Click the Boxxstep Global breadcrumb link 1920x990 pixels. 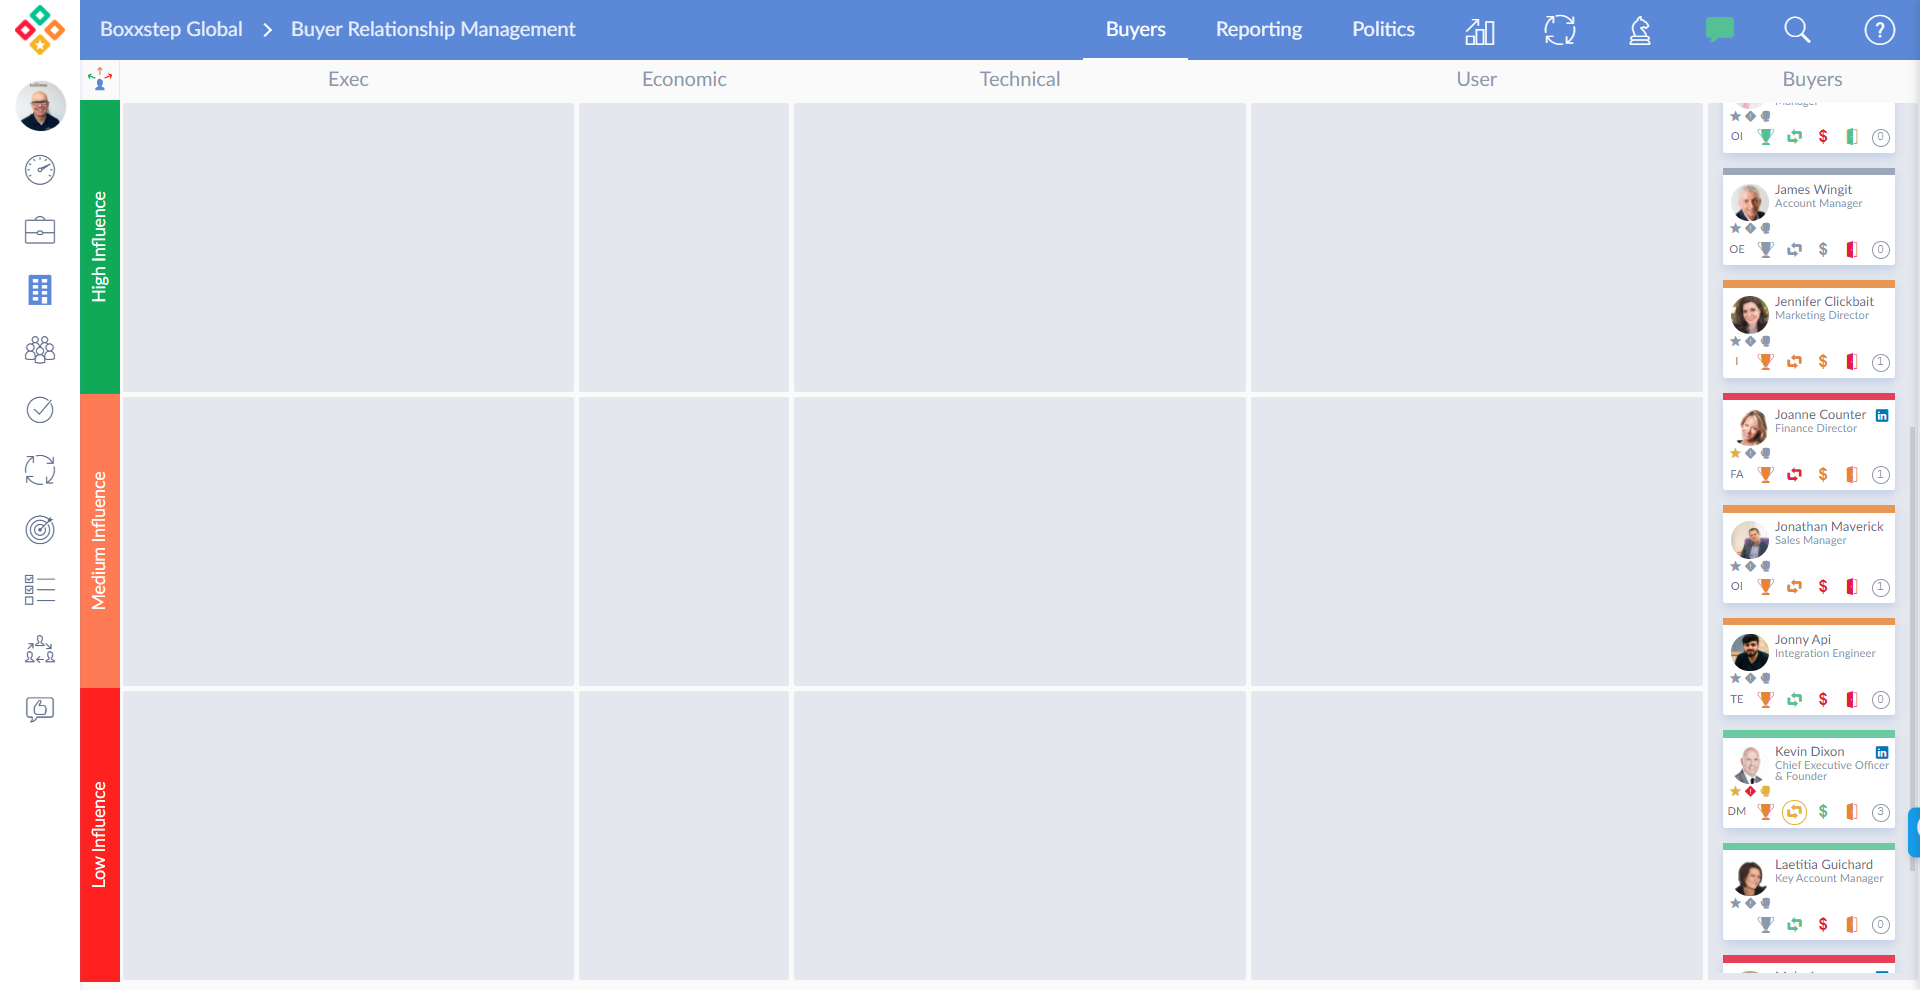pos(171,29)
